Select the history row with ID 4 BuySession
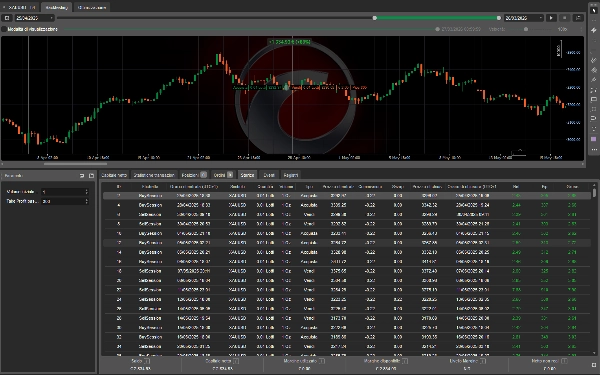600x375 pixels. tap(347, 205)
